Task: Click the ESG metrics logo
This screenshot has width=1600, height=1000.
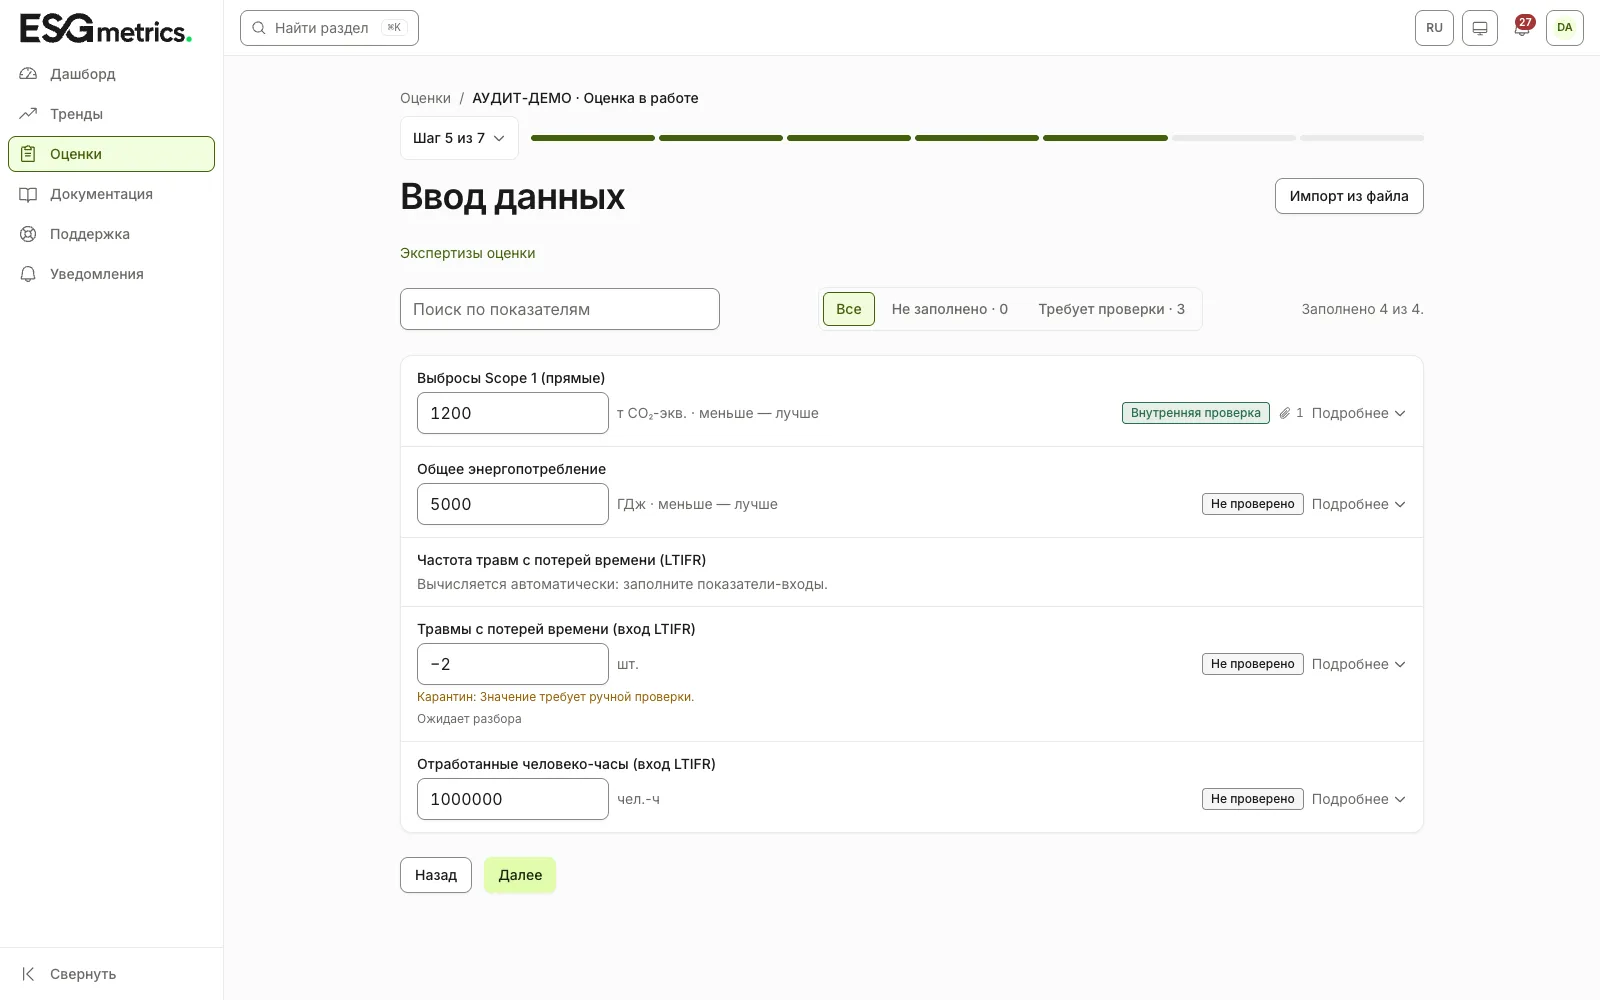Action: 106,28
